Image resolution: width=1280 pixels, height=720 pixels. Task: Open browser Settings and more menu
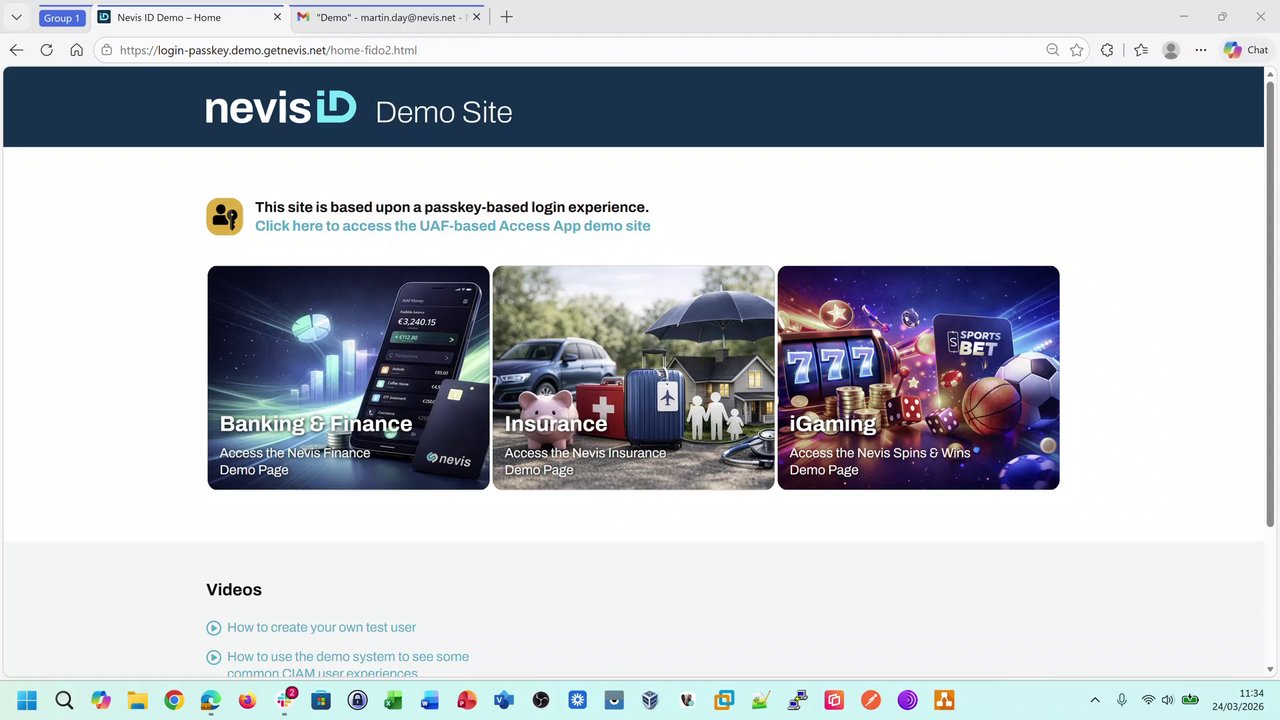coord(1201,50)
